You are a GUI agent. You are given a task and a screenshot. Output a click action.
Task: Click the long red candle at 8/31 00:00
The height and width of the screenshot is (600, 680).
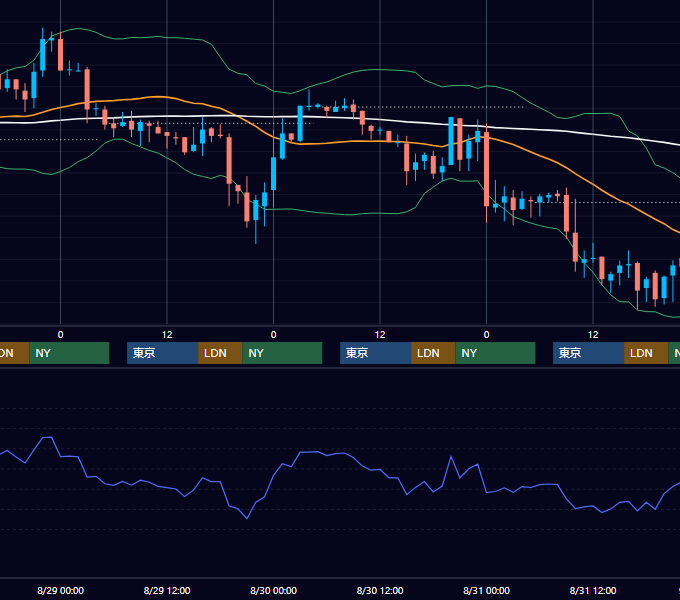point(487,169)
